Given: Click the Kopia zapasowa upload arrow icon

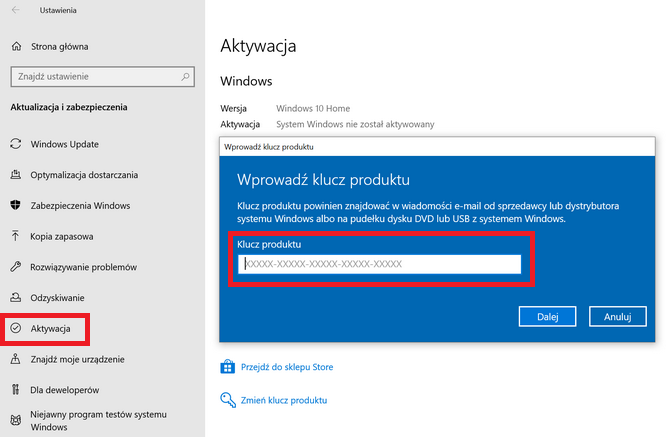Looking at the screenshot, I should click(x=15, y=237).
